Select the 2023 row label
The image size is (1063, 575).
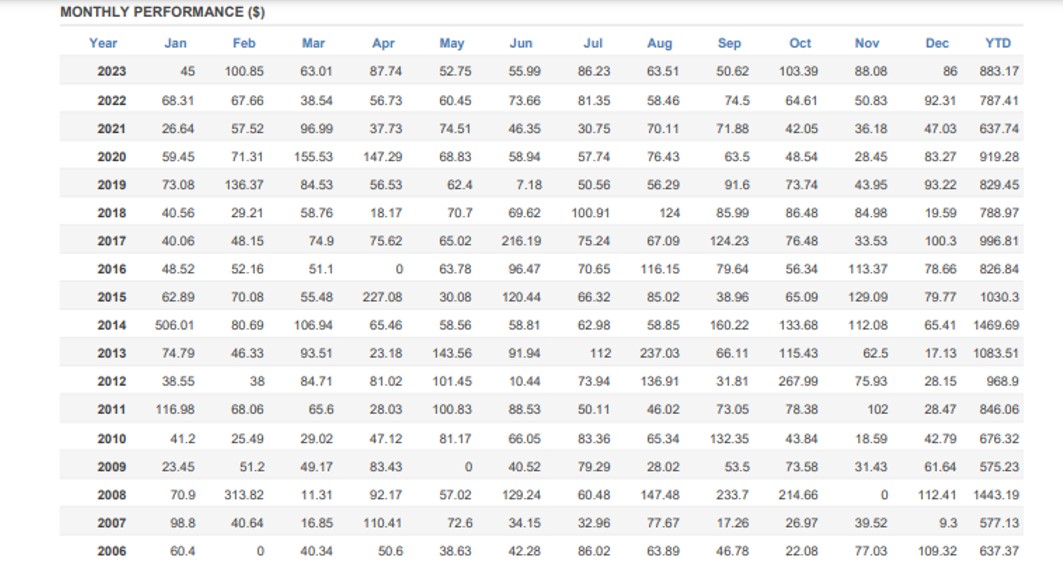pos(111,71)
